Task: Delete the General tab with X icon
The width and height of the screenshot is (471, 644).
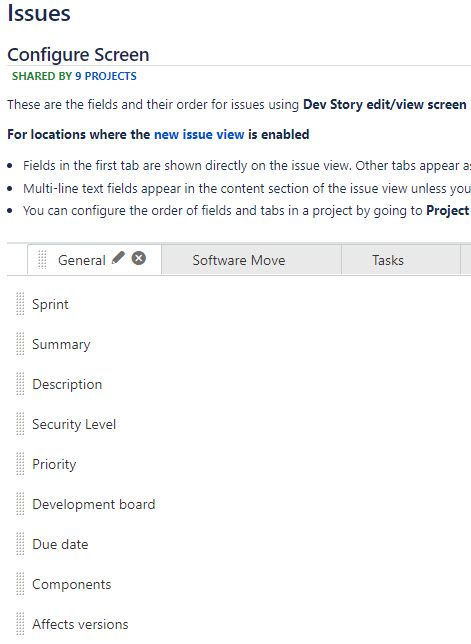Action: click(139, 258)
